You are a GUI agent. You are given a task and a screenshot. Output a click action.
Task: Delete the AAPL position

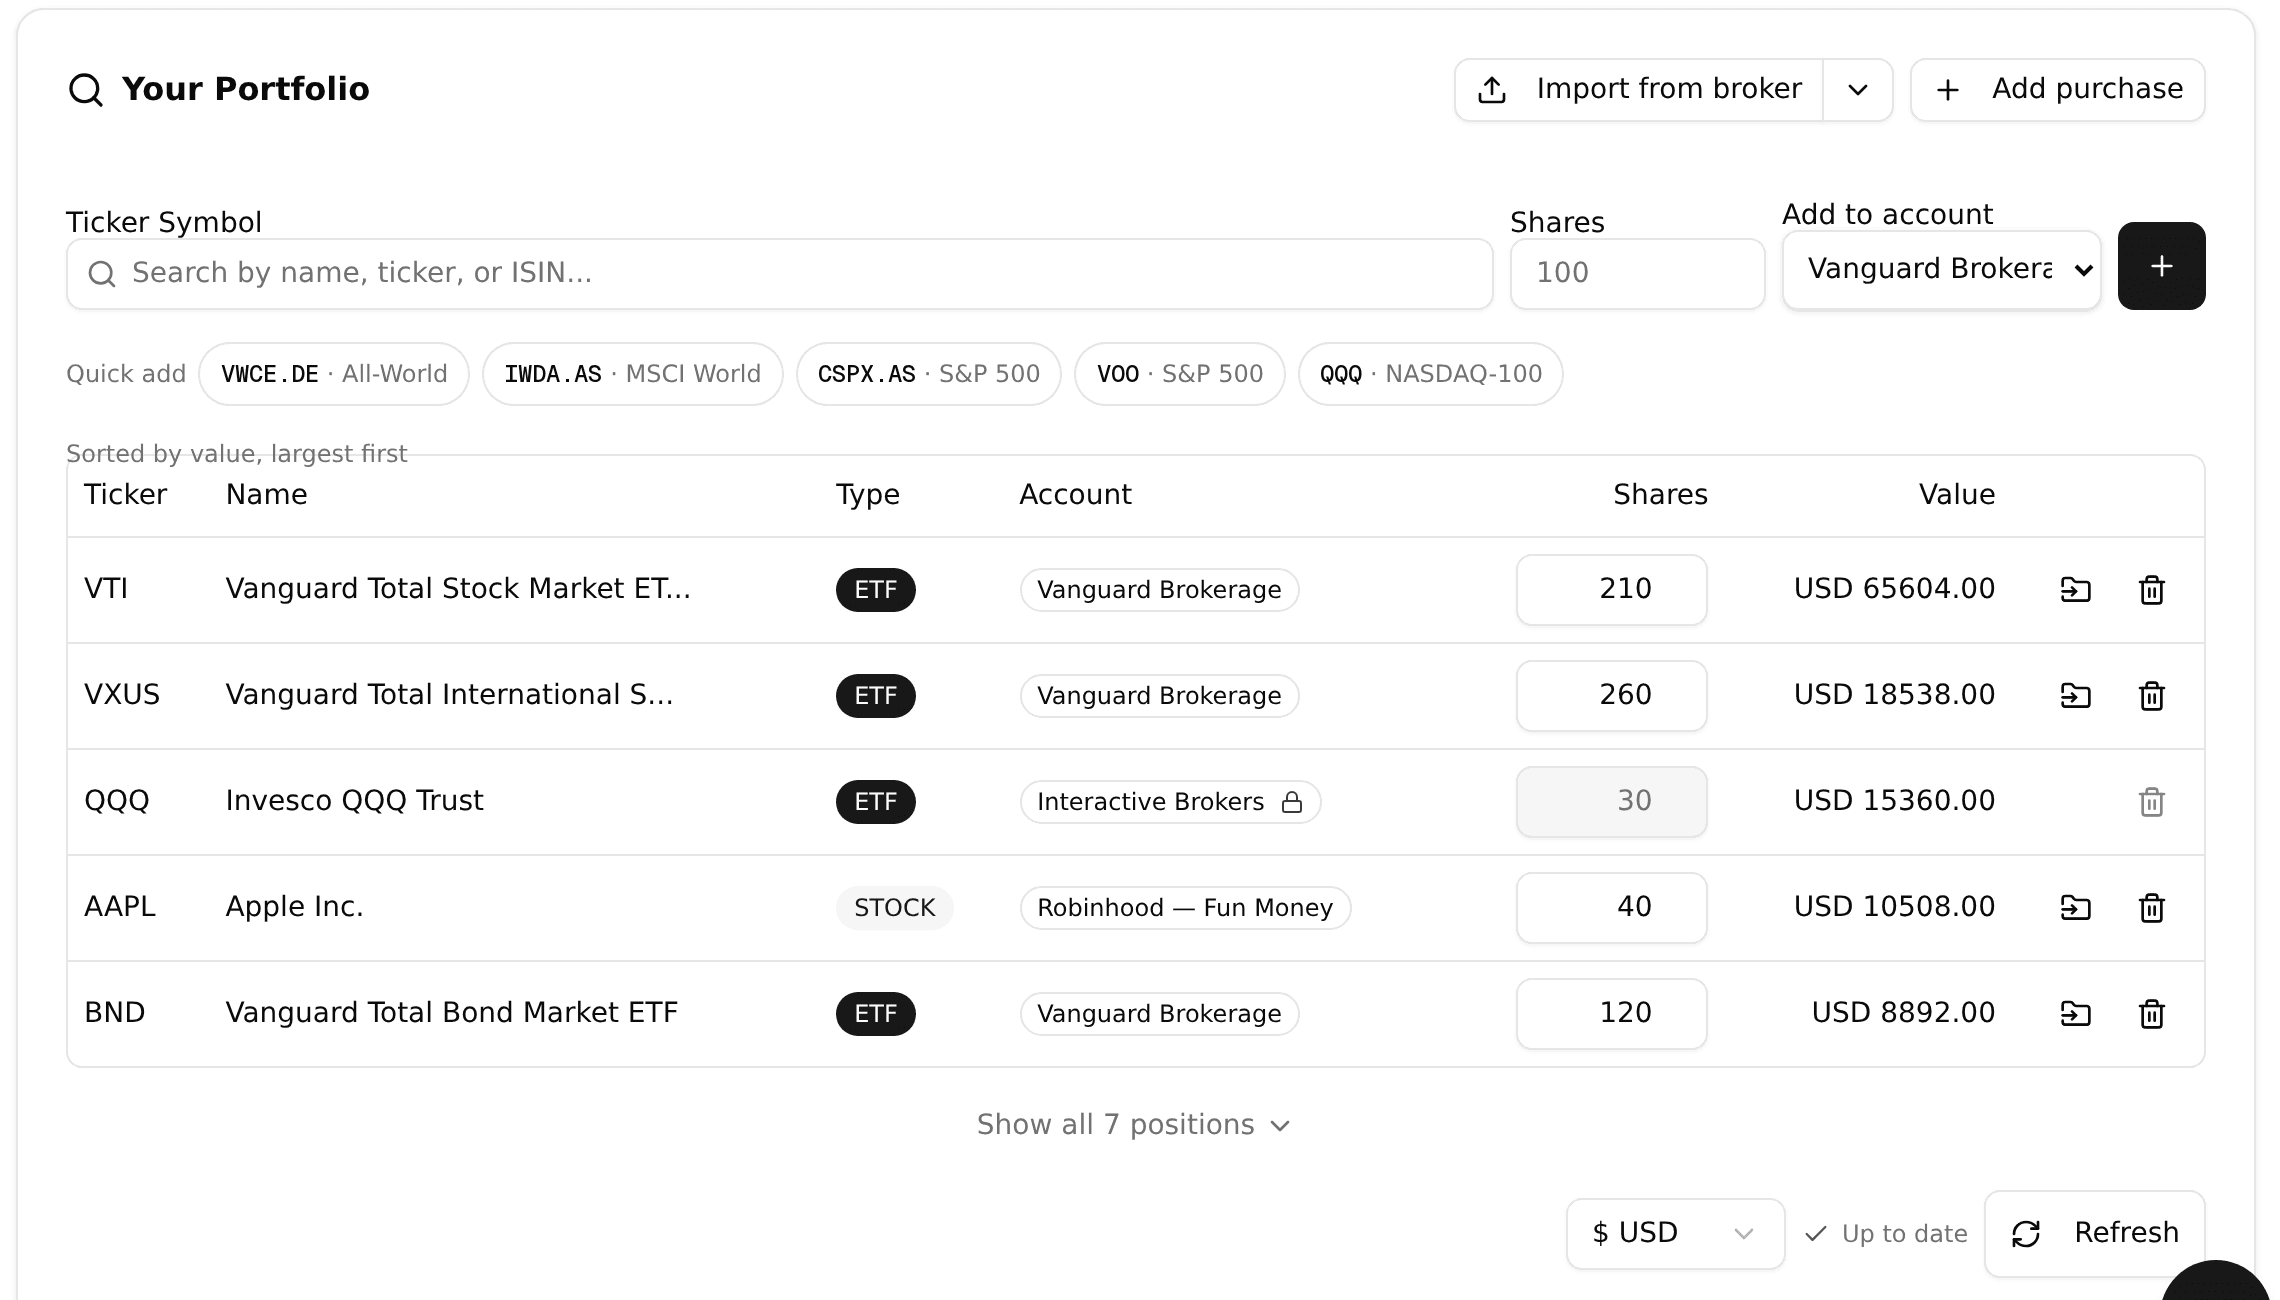(x=2151, y=908)
